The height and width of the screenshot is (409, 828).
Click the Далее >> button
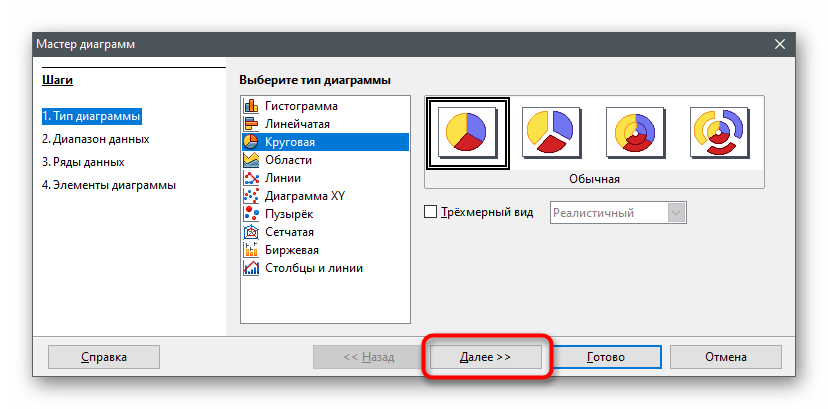pyautogui.click(x=486, y=356)
